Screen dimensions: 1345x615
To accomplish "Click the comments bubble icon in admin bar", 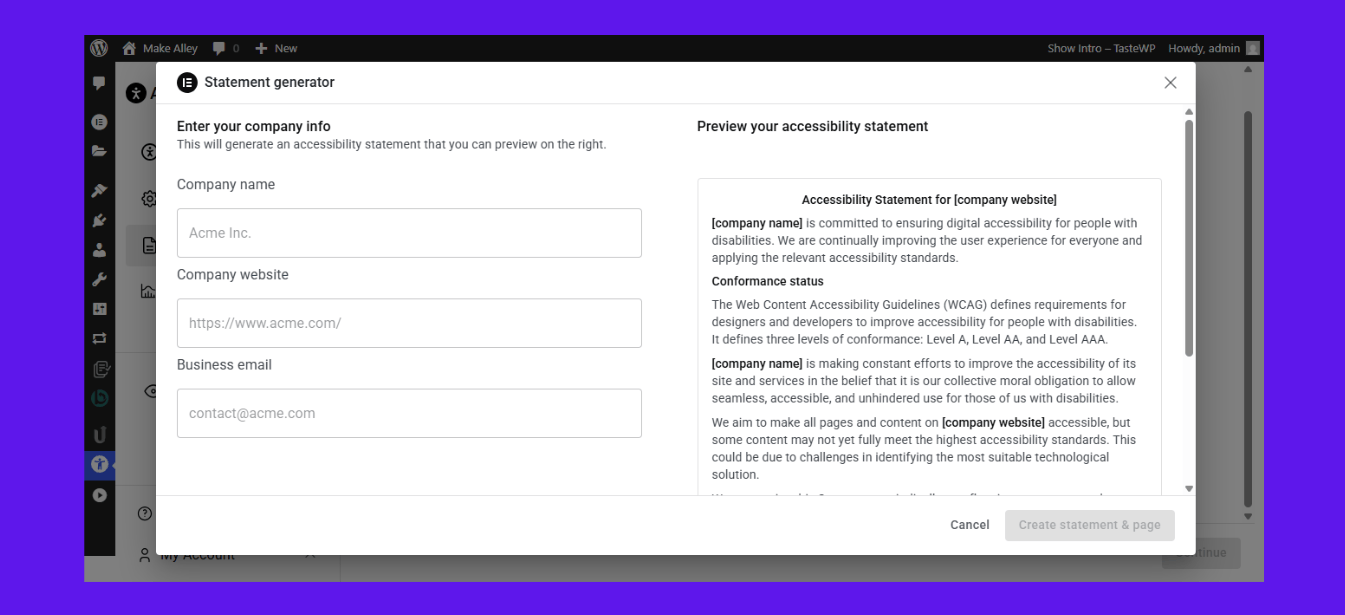I will coord(219,48).
